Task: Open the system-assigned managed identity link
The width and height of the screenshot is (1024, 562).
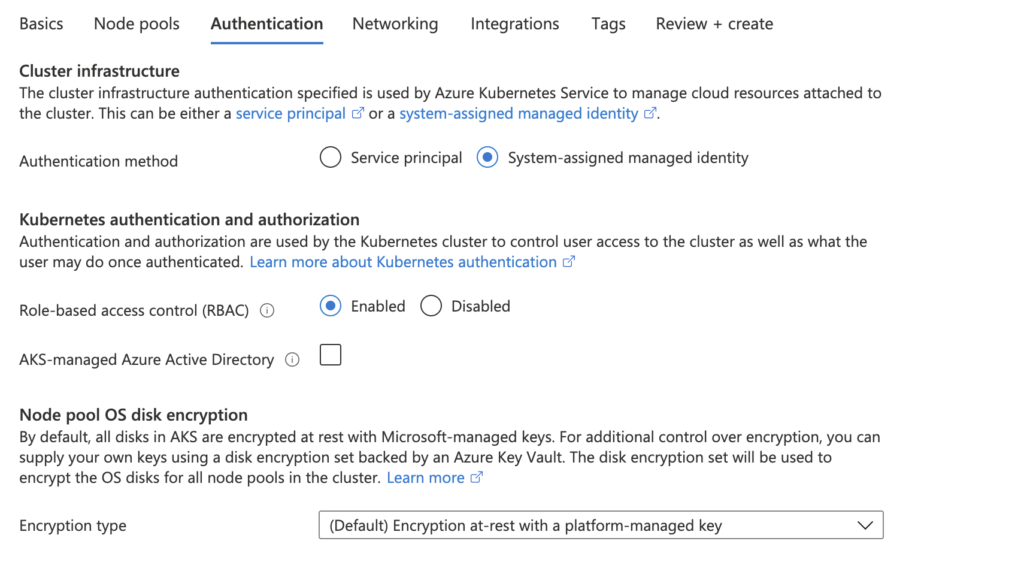Action: (519, 114)
